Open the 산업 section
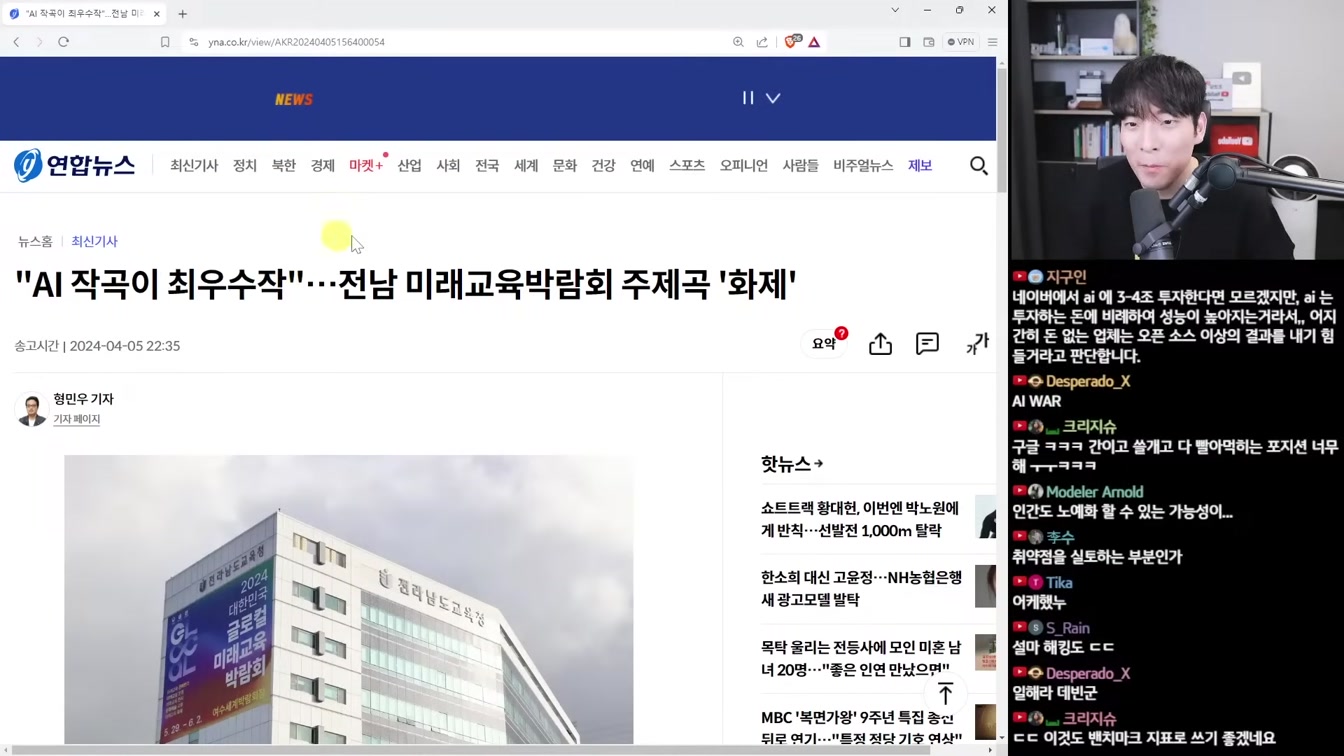Screen dimensions: 1344x756 click(410, 165)
